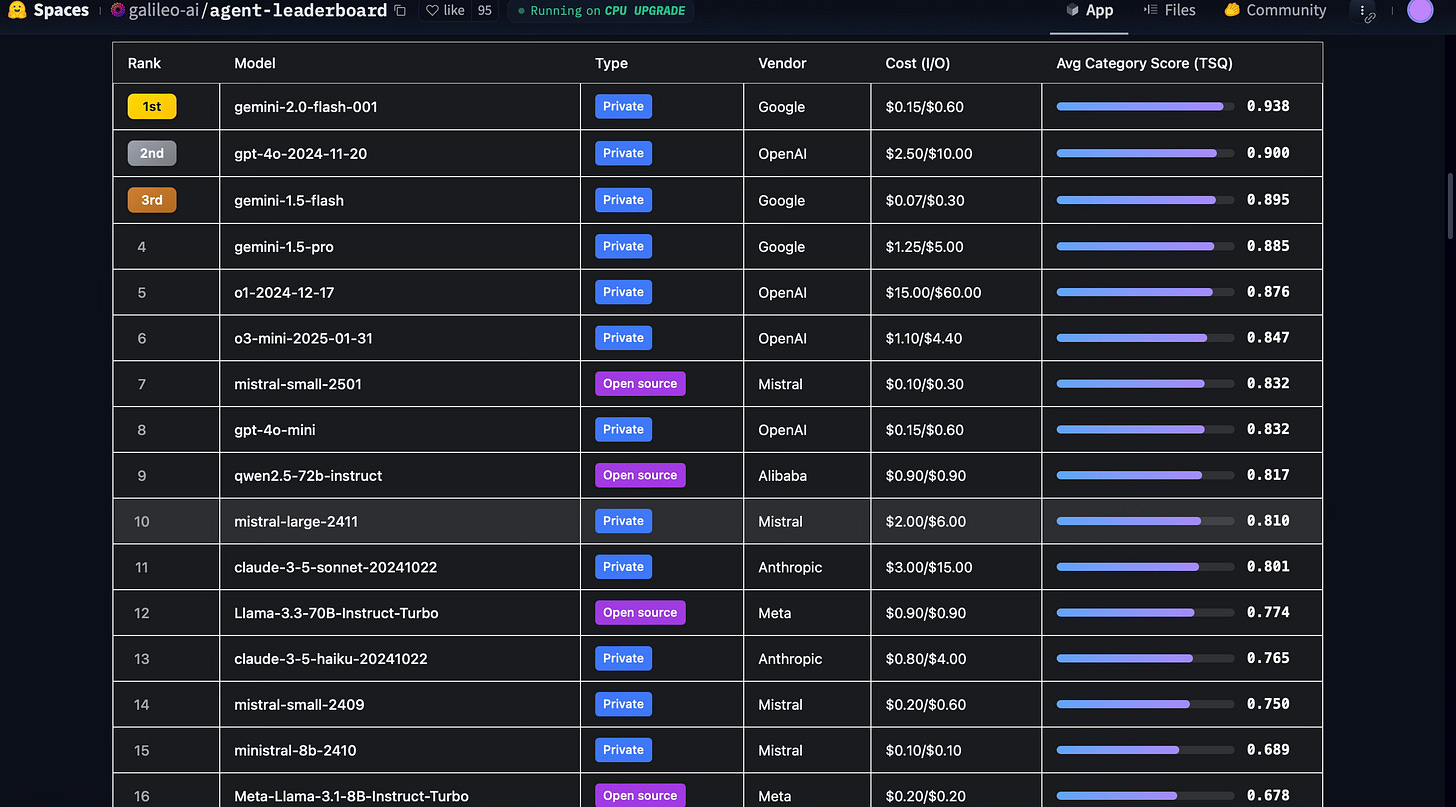The image size is (1456, 807).
Task: Sort by the Vendor column header
Action: [782, 63]
